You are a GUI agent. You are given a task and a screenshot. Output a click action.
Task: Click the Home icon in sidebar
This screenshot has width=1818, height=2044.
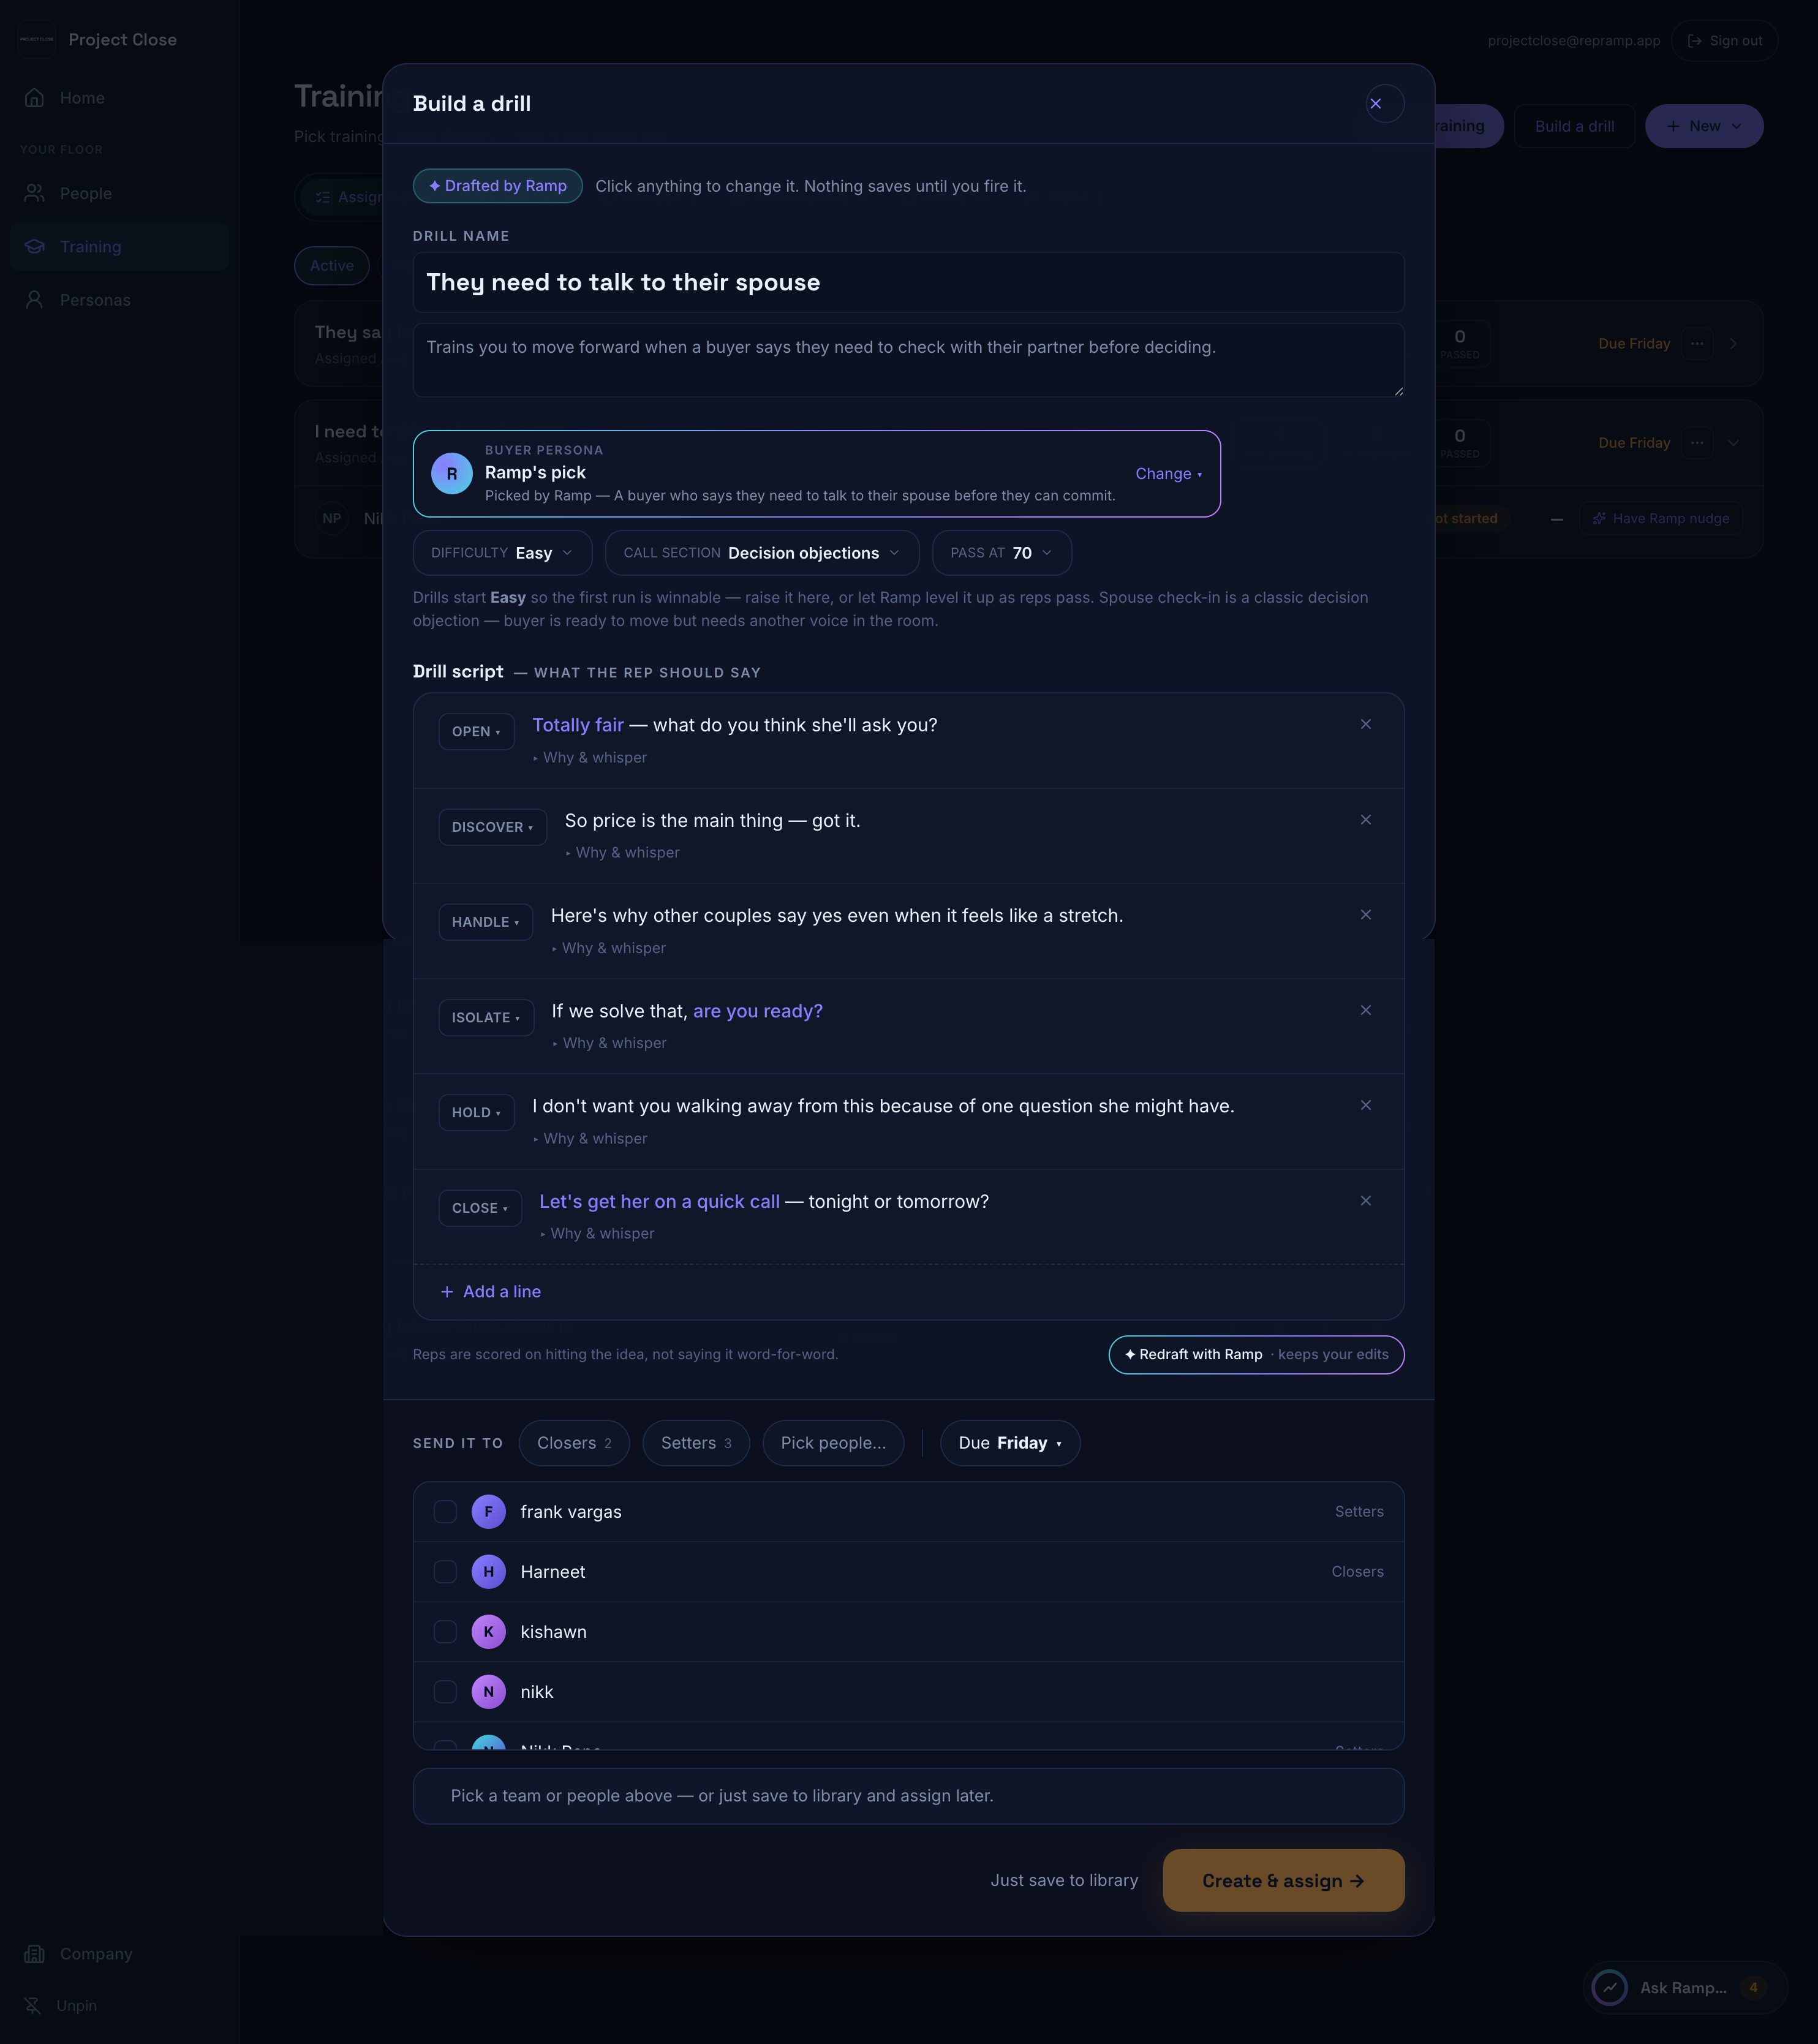(x=35, y=98)
